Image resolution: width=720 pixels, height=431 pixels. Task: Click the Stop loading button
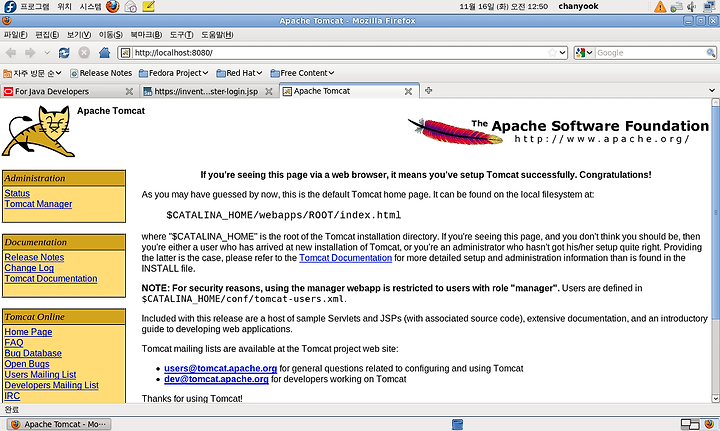point(84,53)
